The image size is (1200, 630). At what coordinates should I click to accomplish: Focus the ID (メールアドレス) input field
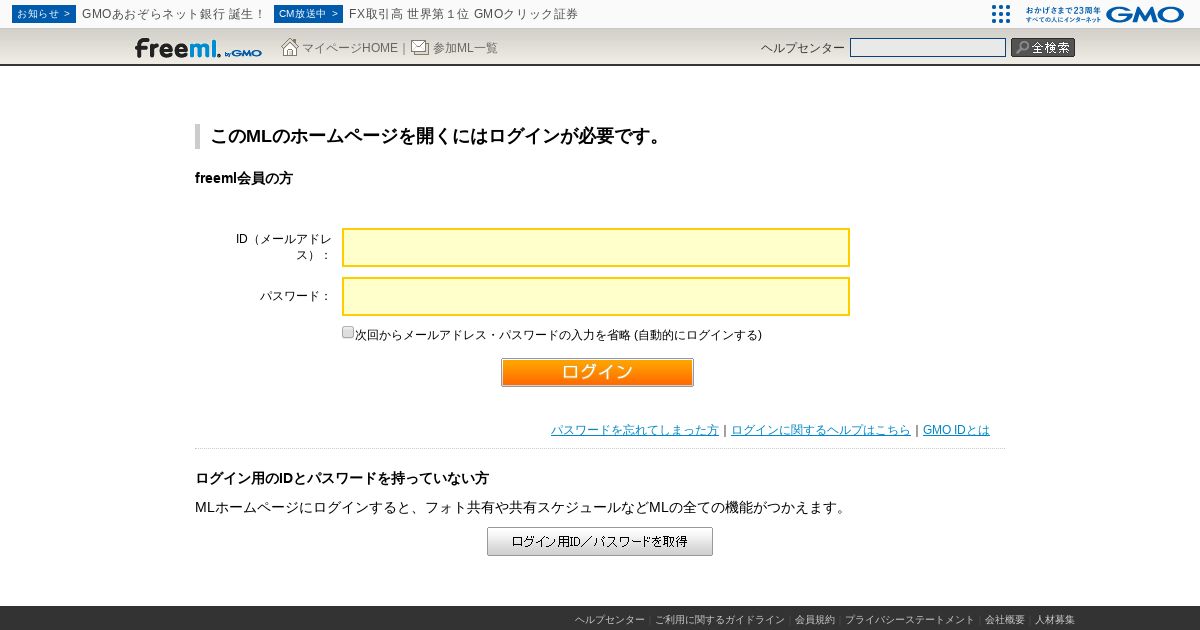[596, 247]
